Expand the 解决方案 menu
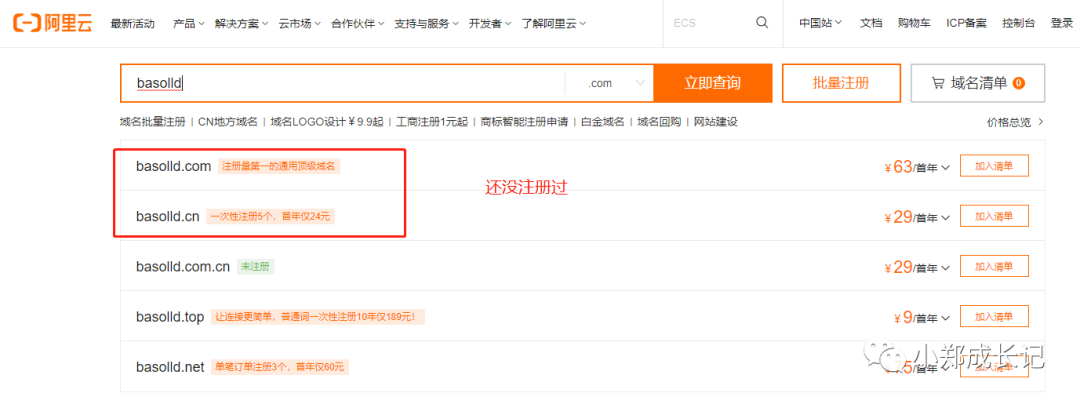 pyautogui.click(x=242, y=23)
